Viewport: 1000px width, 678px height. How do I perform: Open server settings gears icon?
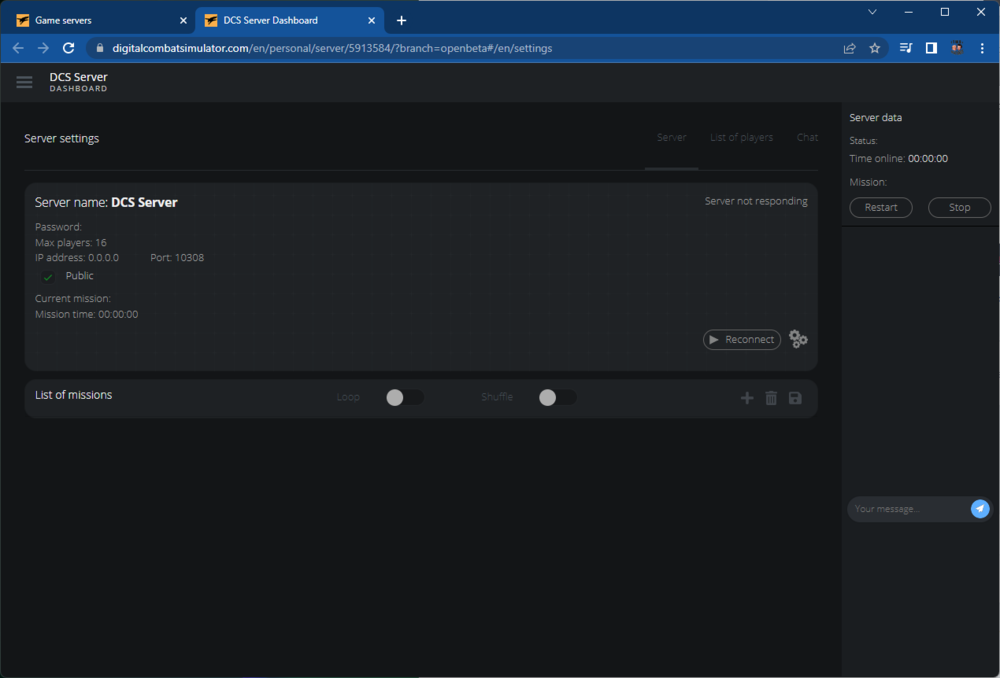pyautogui.click(x=798, y=339)
